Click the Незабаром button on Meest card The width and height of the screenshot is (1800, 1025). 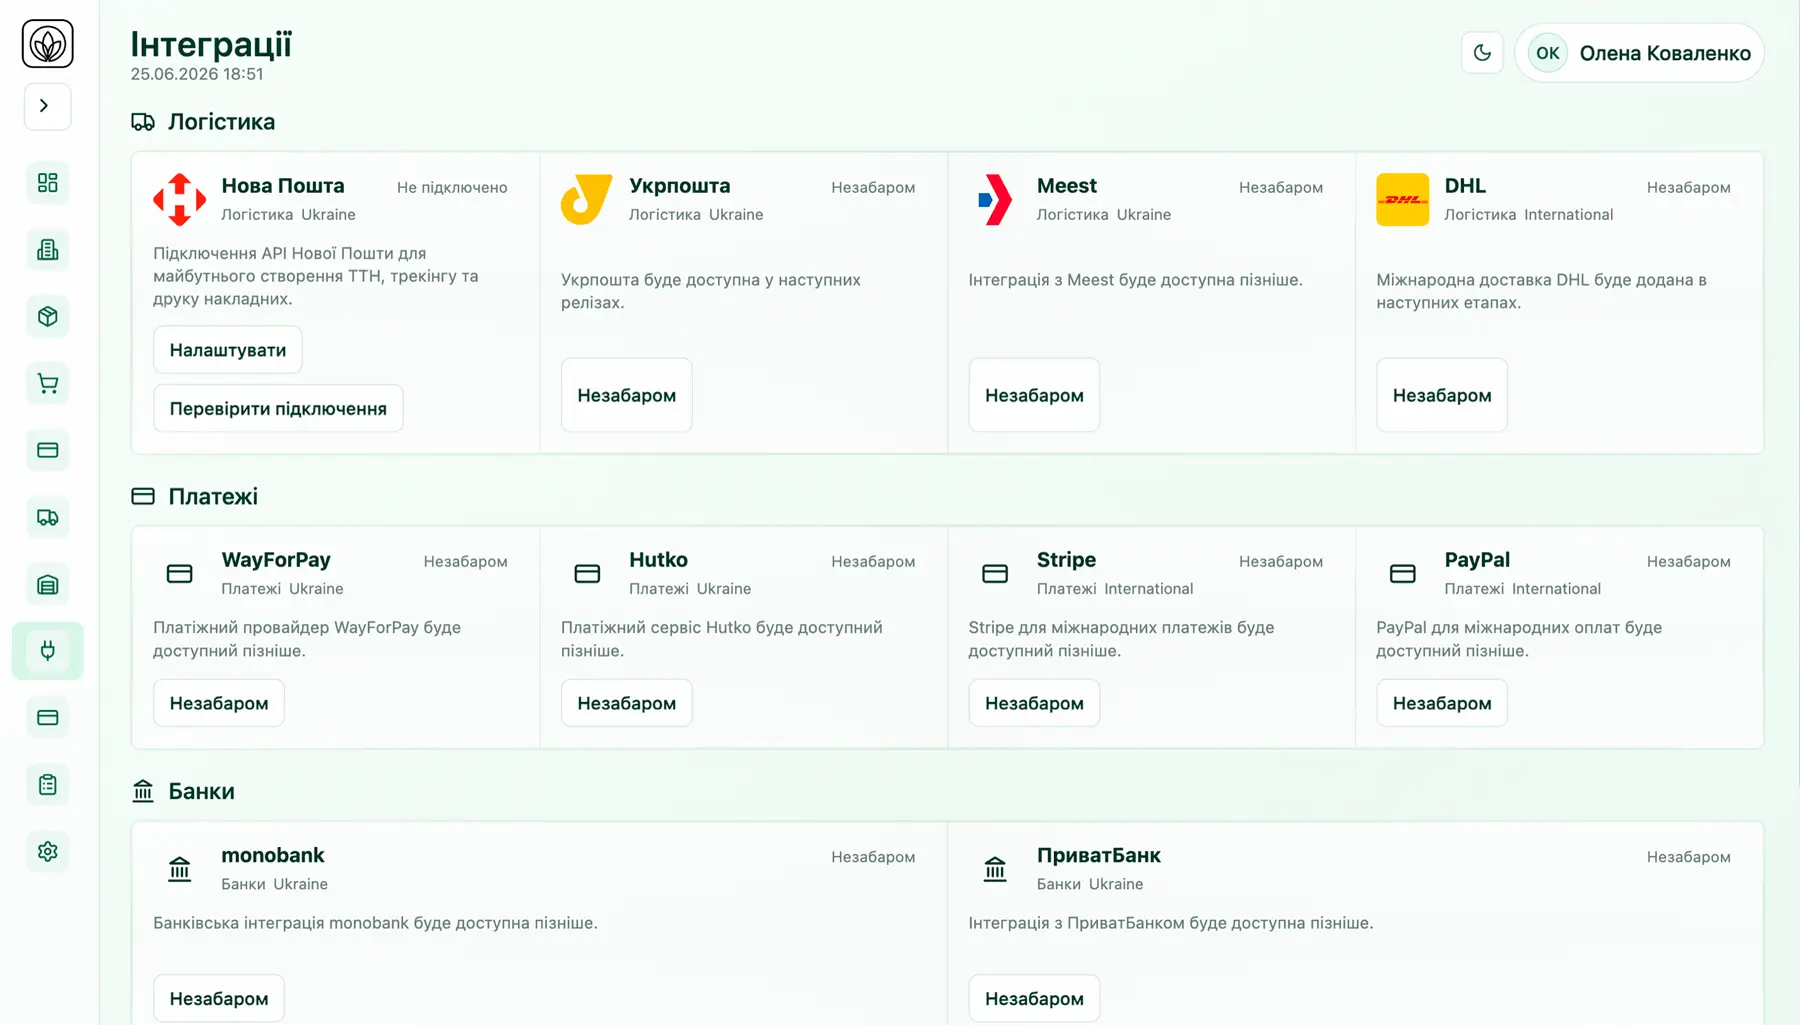(1034, 395)
